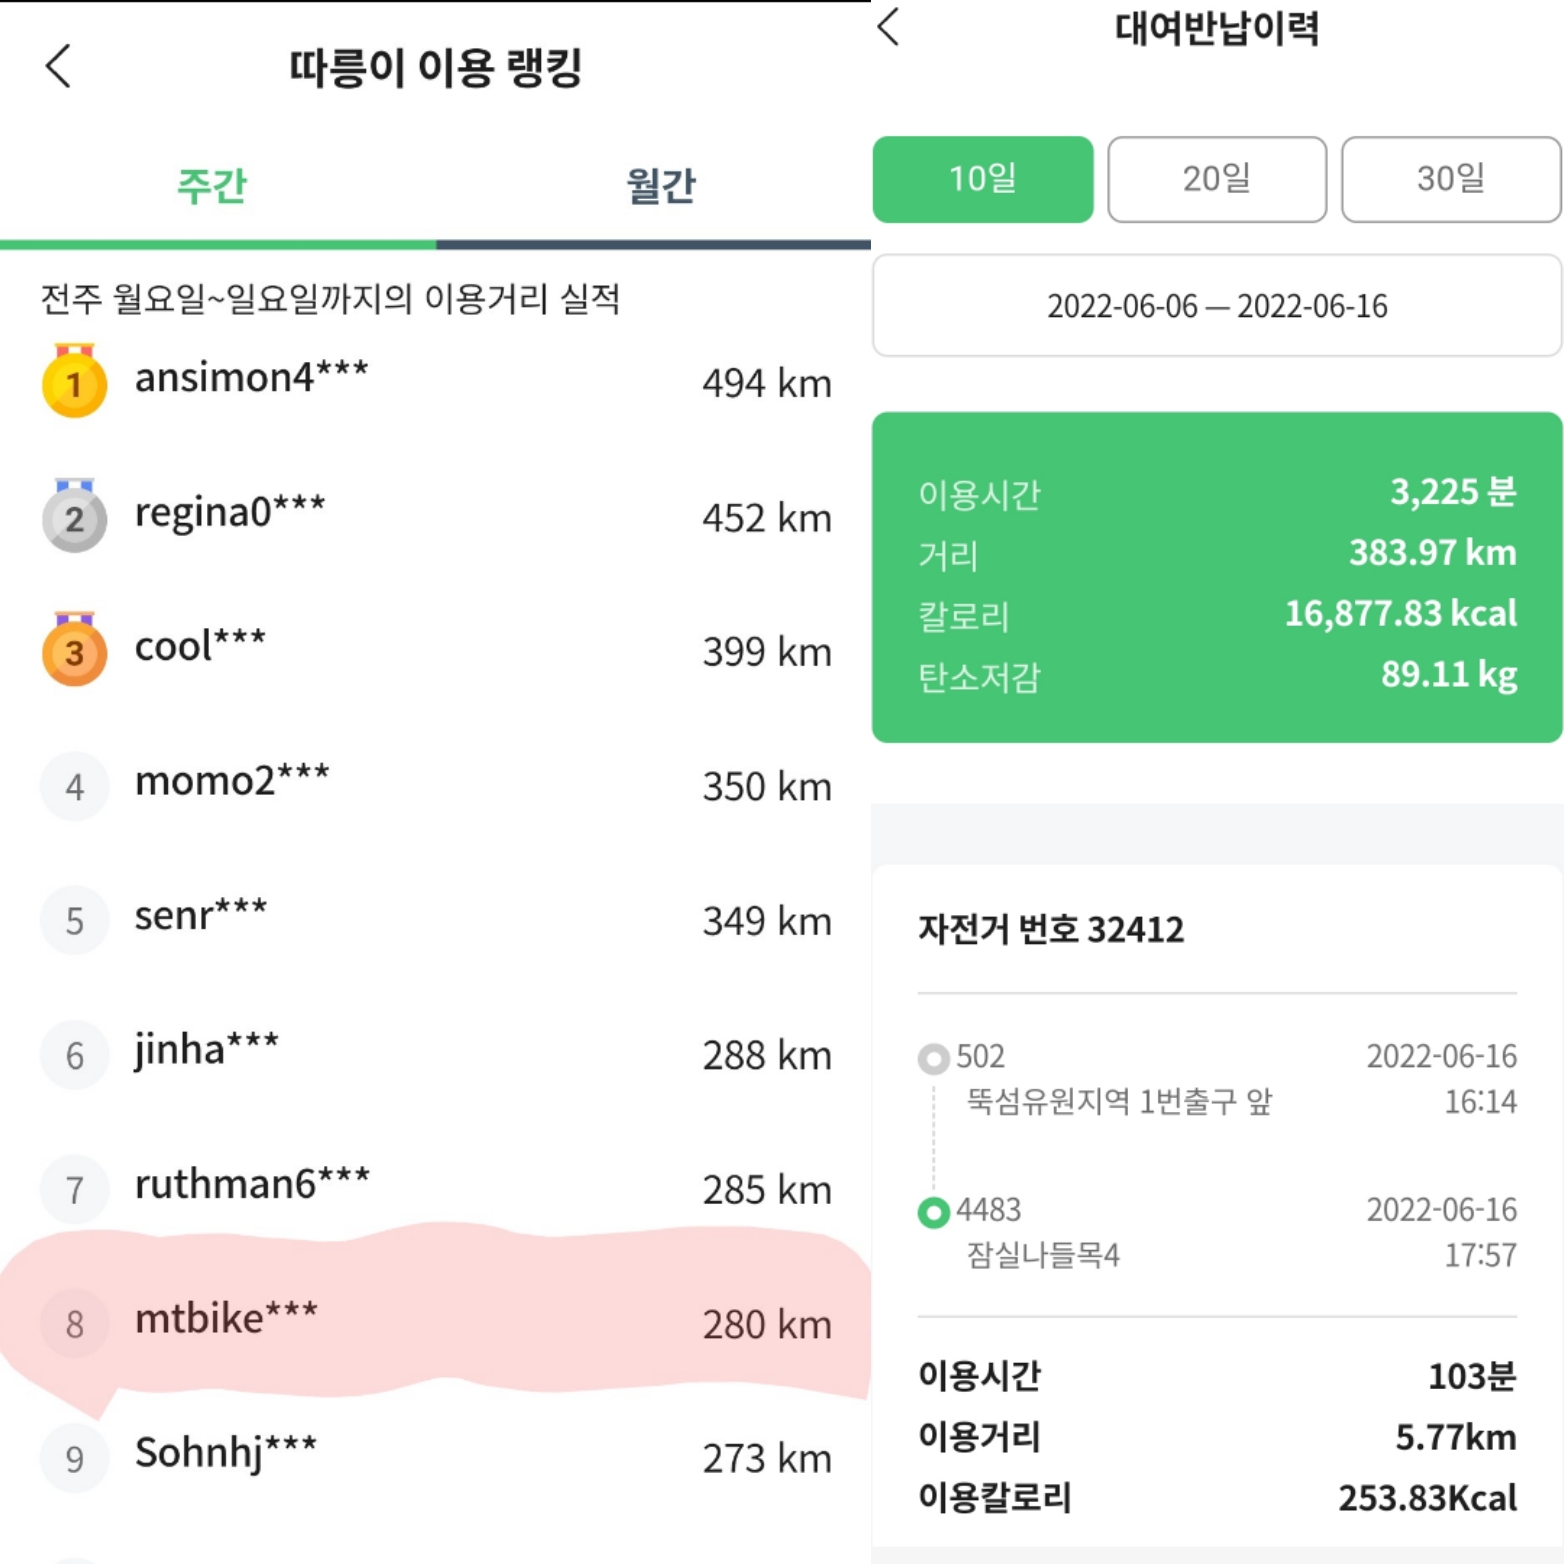Image resolution: width=1564 pixels, height=1564 pixels.
Task: Tap the bronze third-place medal icon
Action: click(x=74, y=652)
